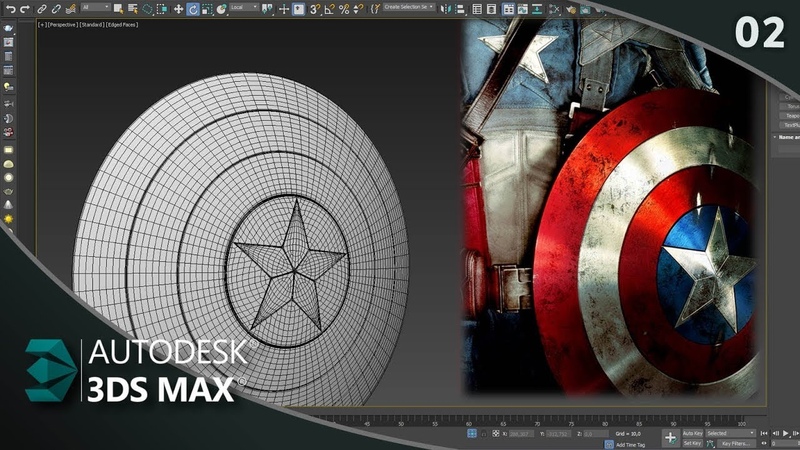Select the Select and Rotate tool

point(193,9)
